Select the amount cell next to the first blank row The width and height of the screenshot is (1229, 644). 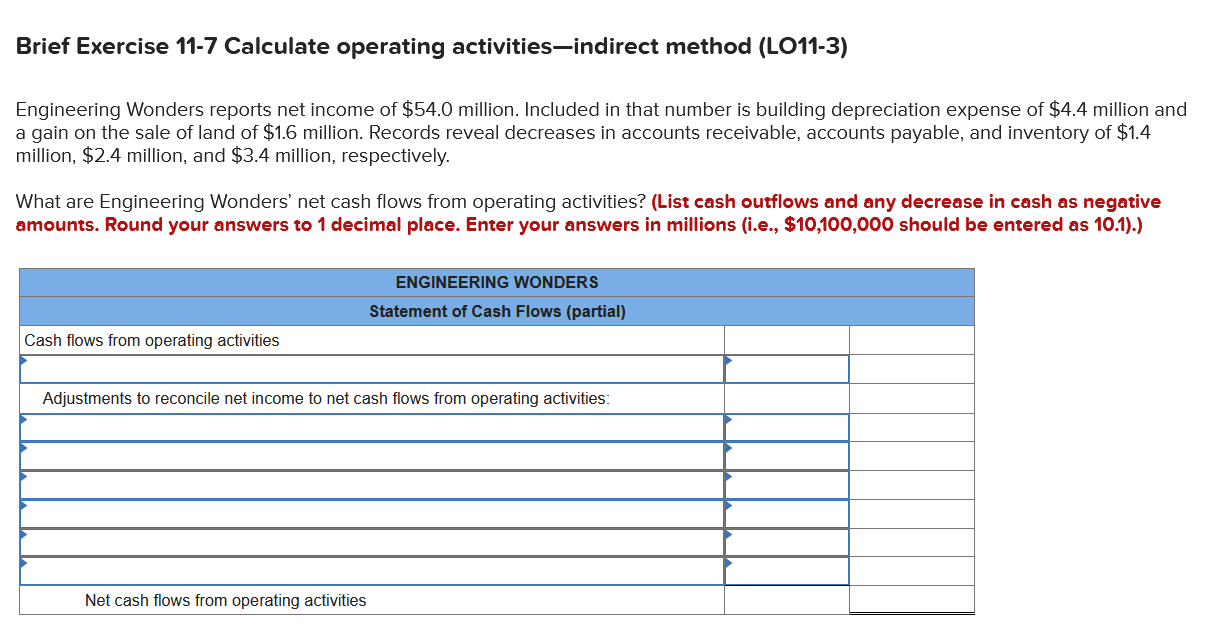pyautogui.click(x=786, y=368)
